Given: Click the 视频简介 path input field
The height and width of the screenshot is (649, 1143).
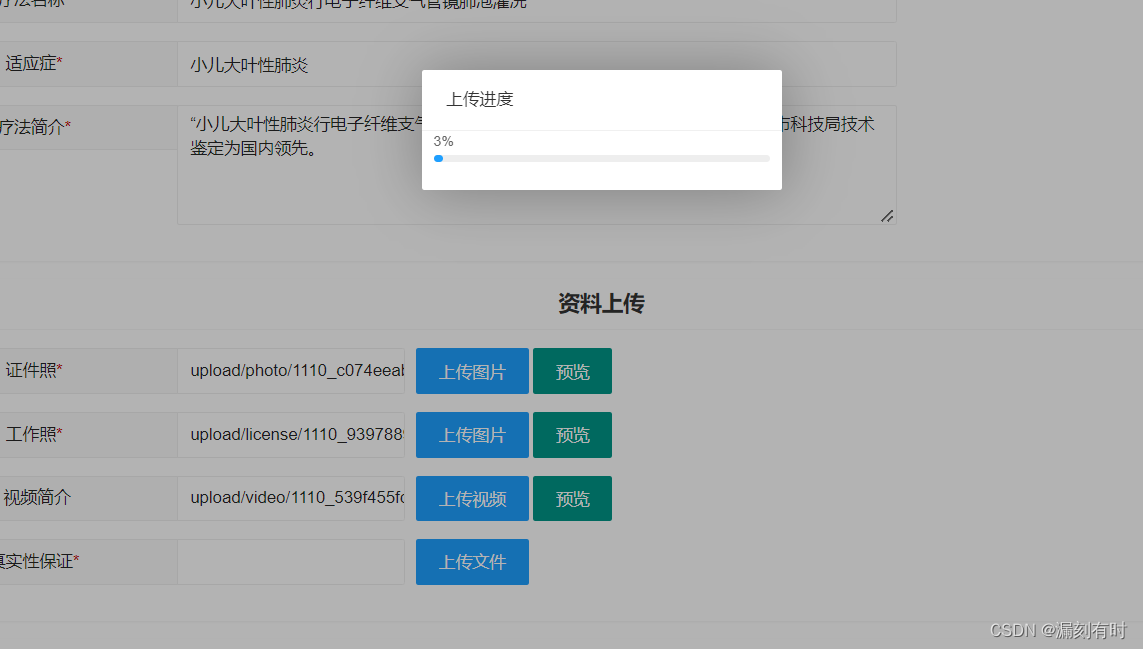Looking at the screenshot, I should click(x=291, y=498).
